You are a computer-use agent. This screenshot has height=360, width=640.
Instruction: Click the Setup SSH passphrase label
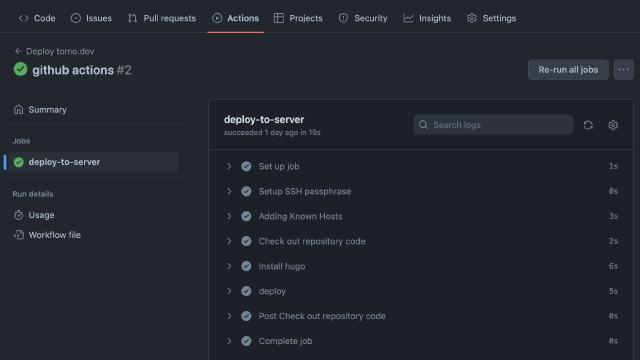(304, 191)
